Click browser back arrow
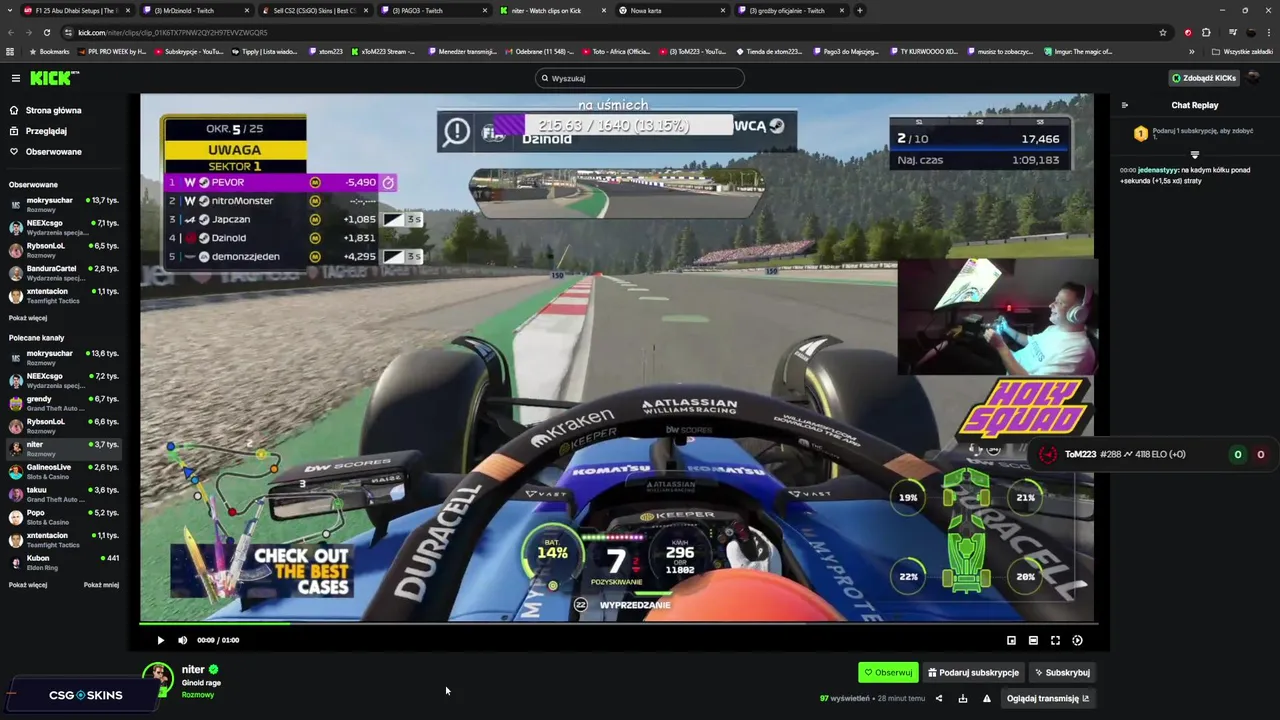 pyautogui.click(x=12, y=32)
